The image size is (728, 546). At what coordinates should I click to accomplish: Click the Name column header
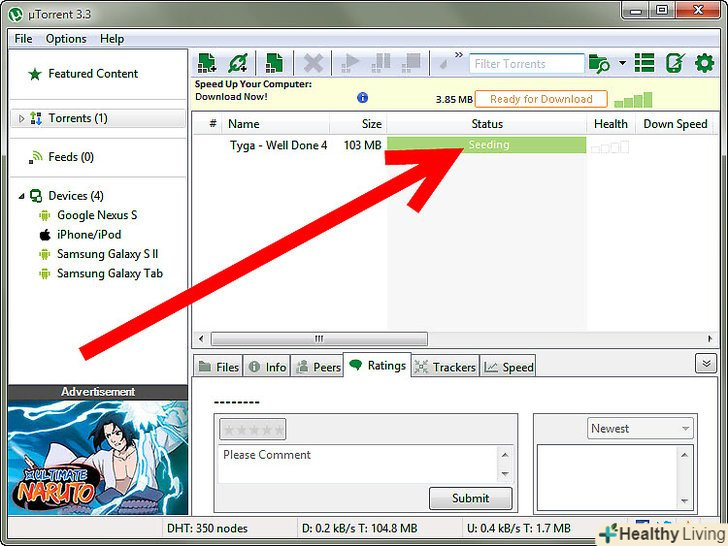(x=243, y=124)
